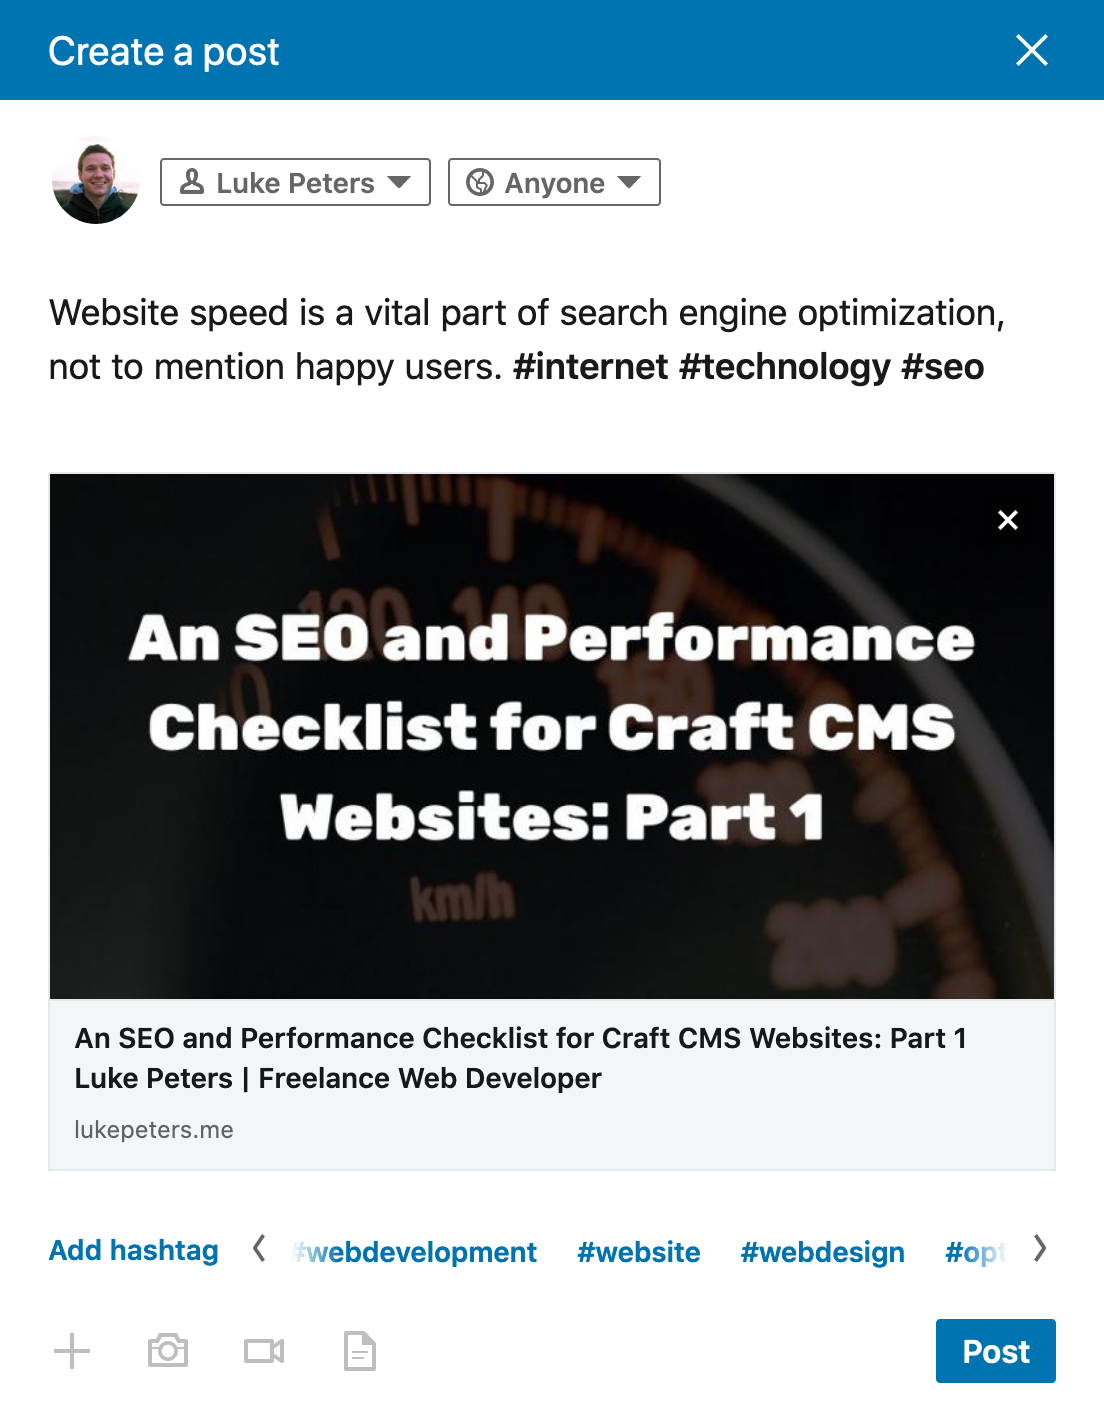Viewport: 1104px width, 1415px height.
Task: Dismiss the Create a post dialog
Action: 1031,50
